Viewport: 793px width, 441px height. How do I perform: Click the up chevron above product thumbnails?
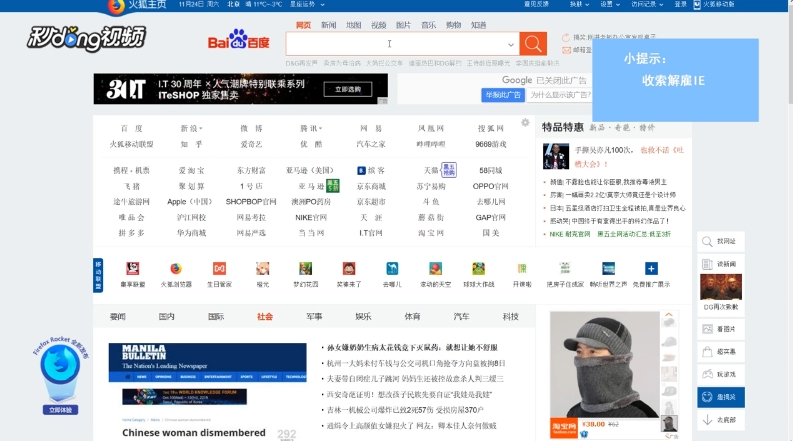point(669,315)
